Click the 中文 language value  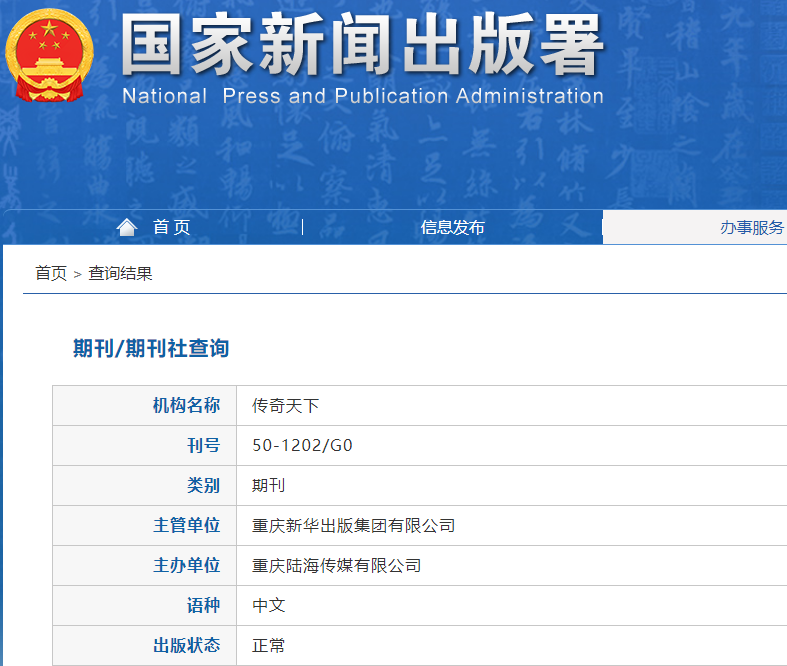(x=268, y=605)
